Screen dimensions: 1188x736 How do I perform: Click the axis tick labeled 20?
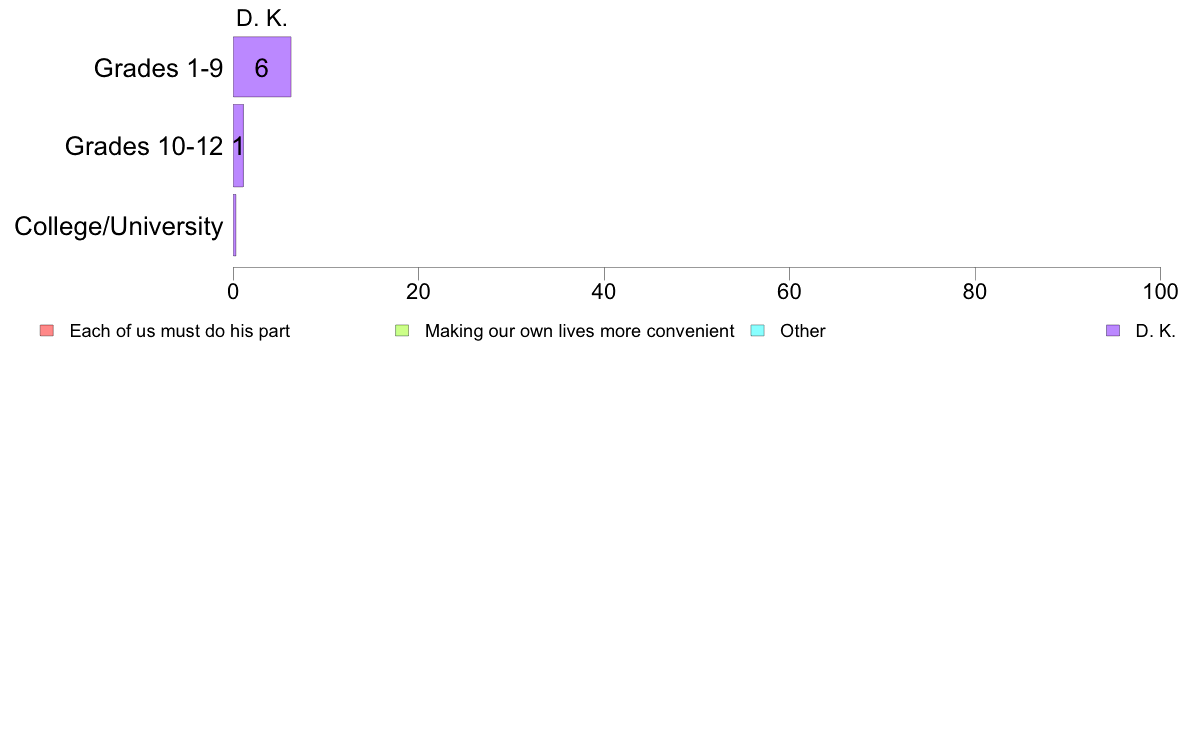[418, 292]
